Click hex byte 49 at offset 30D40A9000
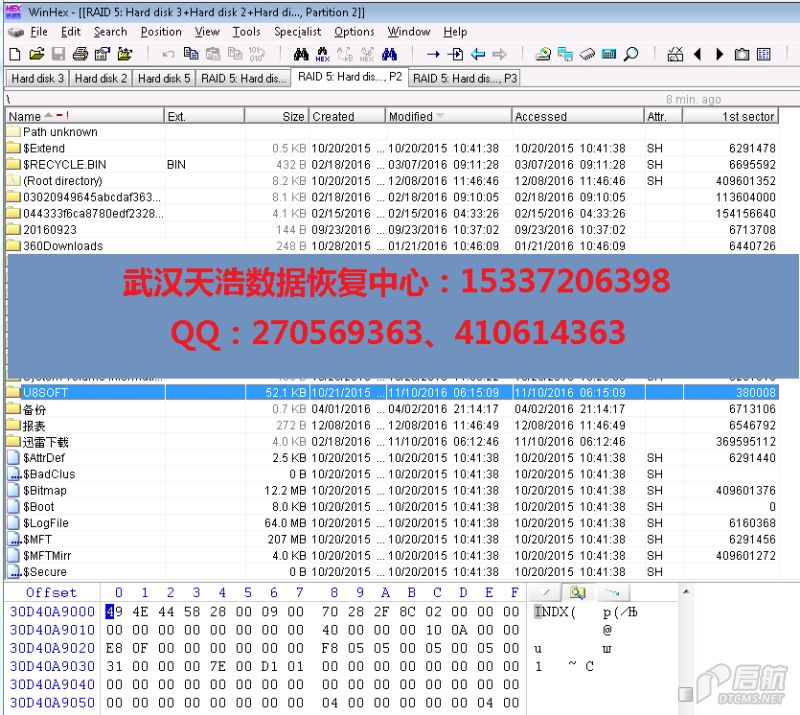 pyautogui.click(x=111, y=611)
